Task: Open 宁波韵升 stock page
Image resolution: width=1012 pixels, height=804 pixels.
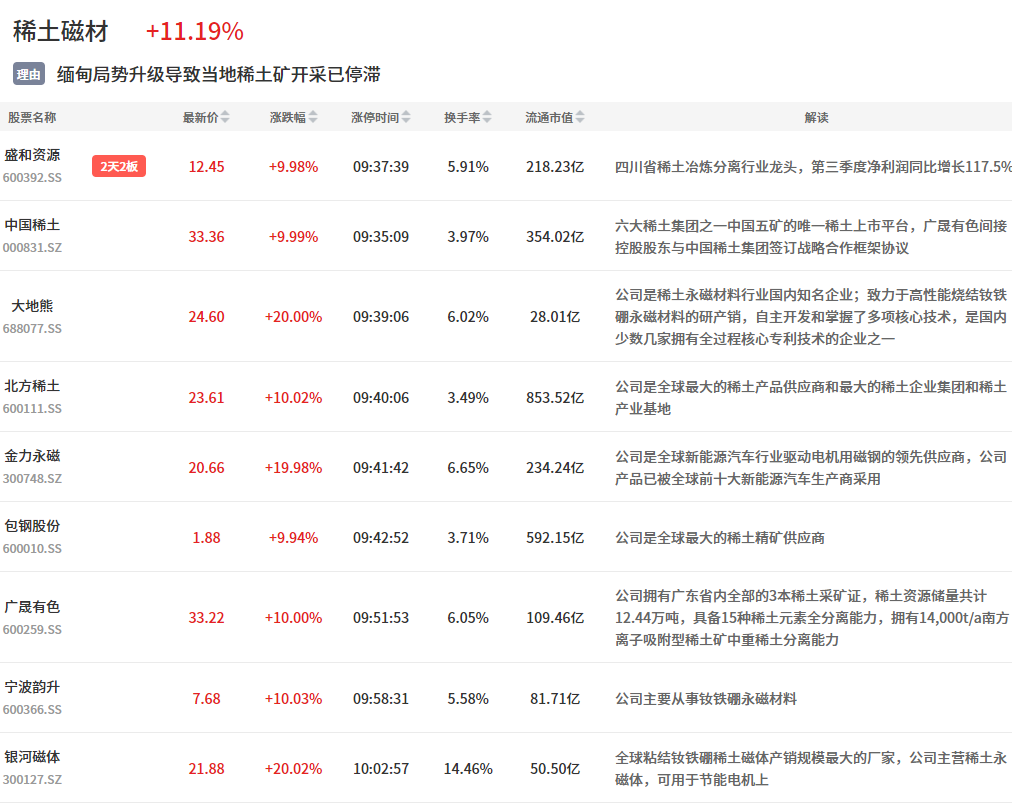Action: point(32,687)
